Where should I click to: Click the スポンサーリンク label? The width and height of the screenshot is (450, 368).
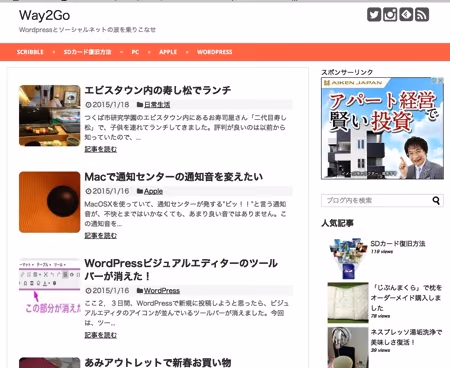point(347,72)
